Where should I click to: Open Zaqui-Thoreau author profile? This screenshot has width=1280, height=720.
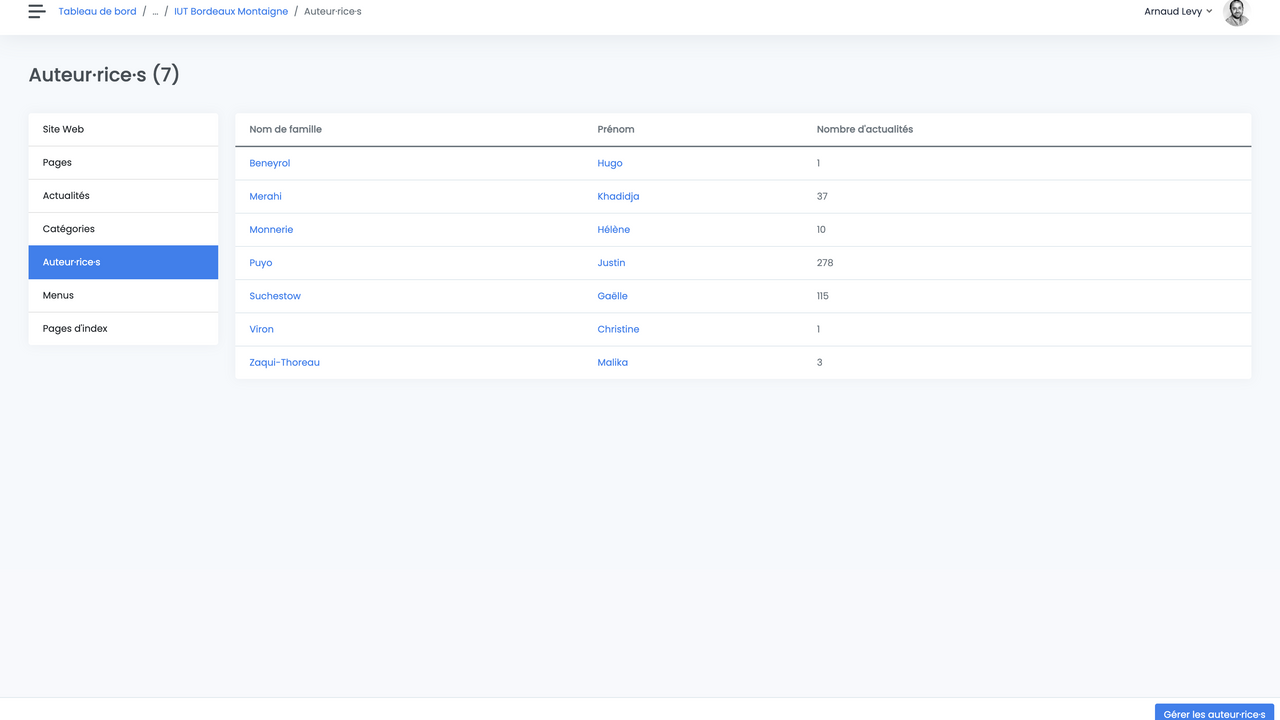284,362
